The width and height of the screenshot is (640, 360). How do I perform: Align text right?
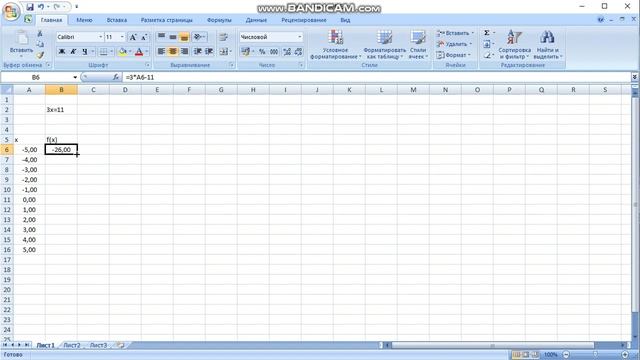pos(184,51)
